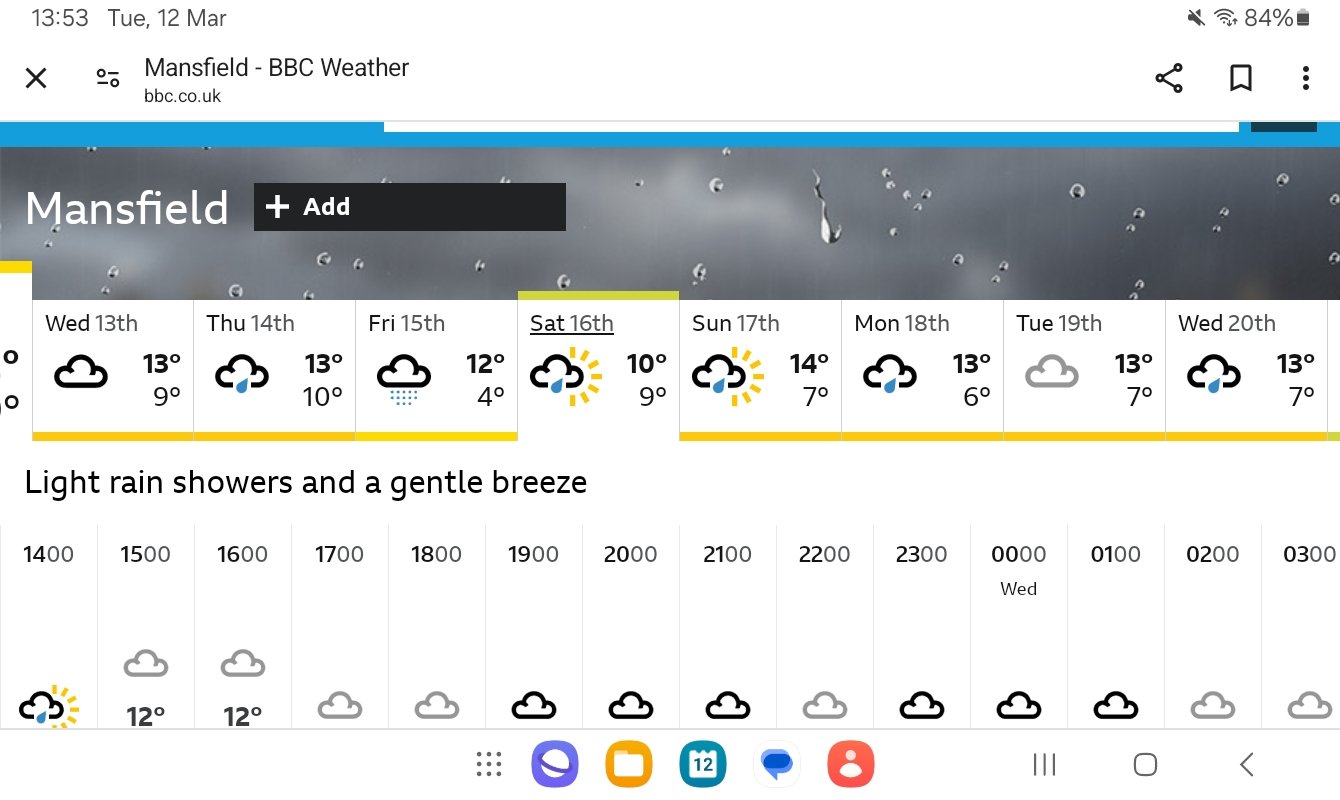Open the My Files folder app
1340x800 pixels.
click(629, 765)
